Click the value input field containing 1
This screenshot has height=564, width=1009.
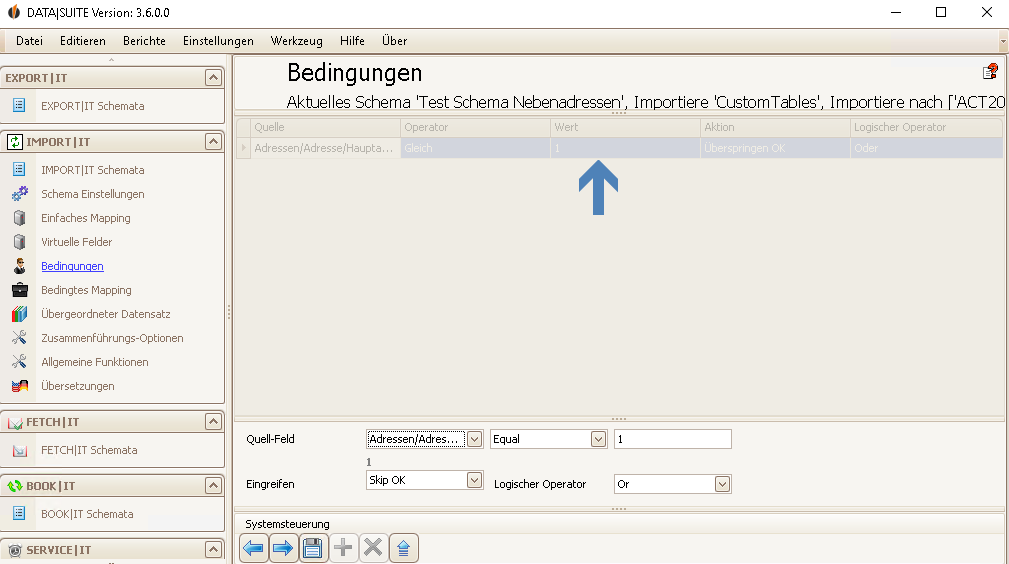[672, 439]
